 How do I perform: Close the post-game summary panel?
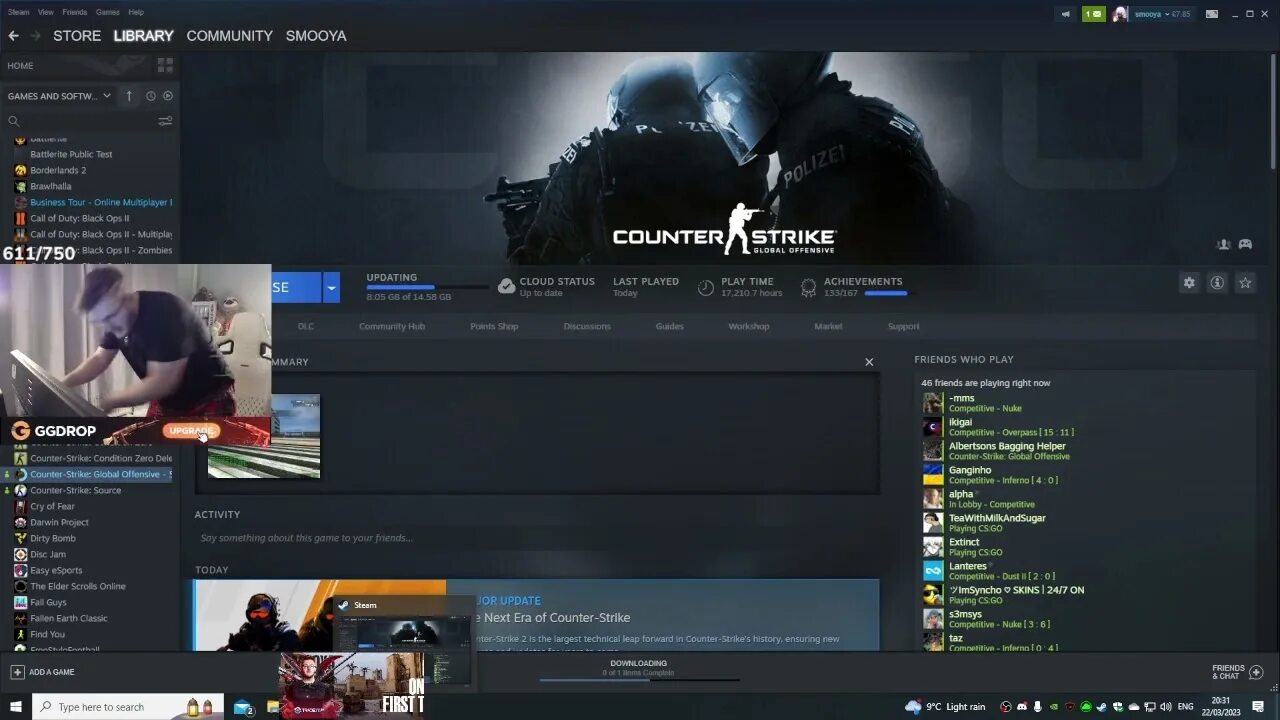[x=869, y=362]
